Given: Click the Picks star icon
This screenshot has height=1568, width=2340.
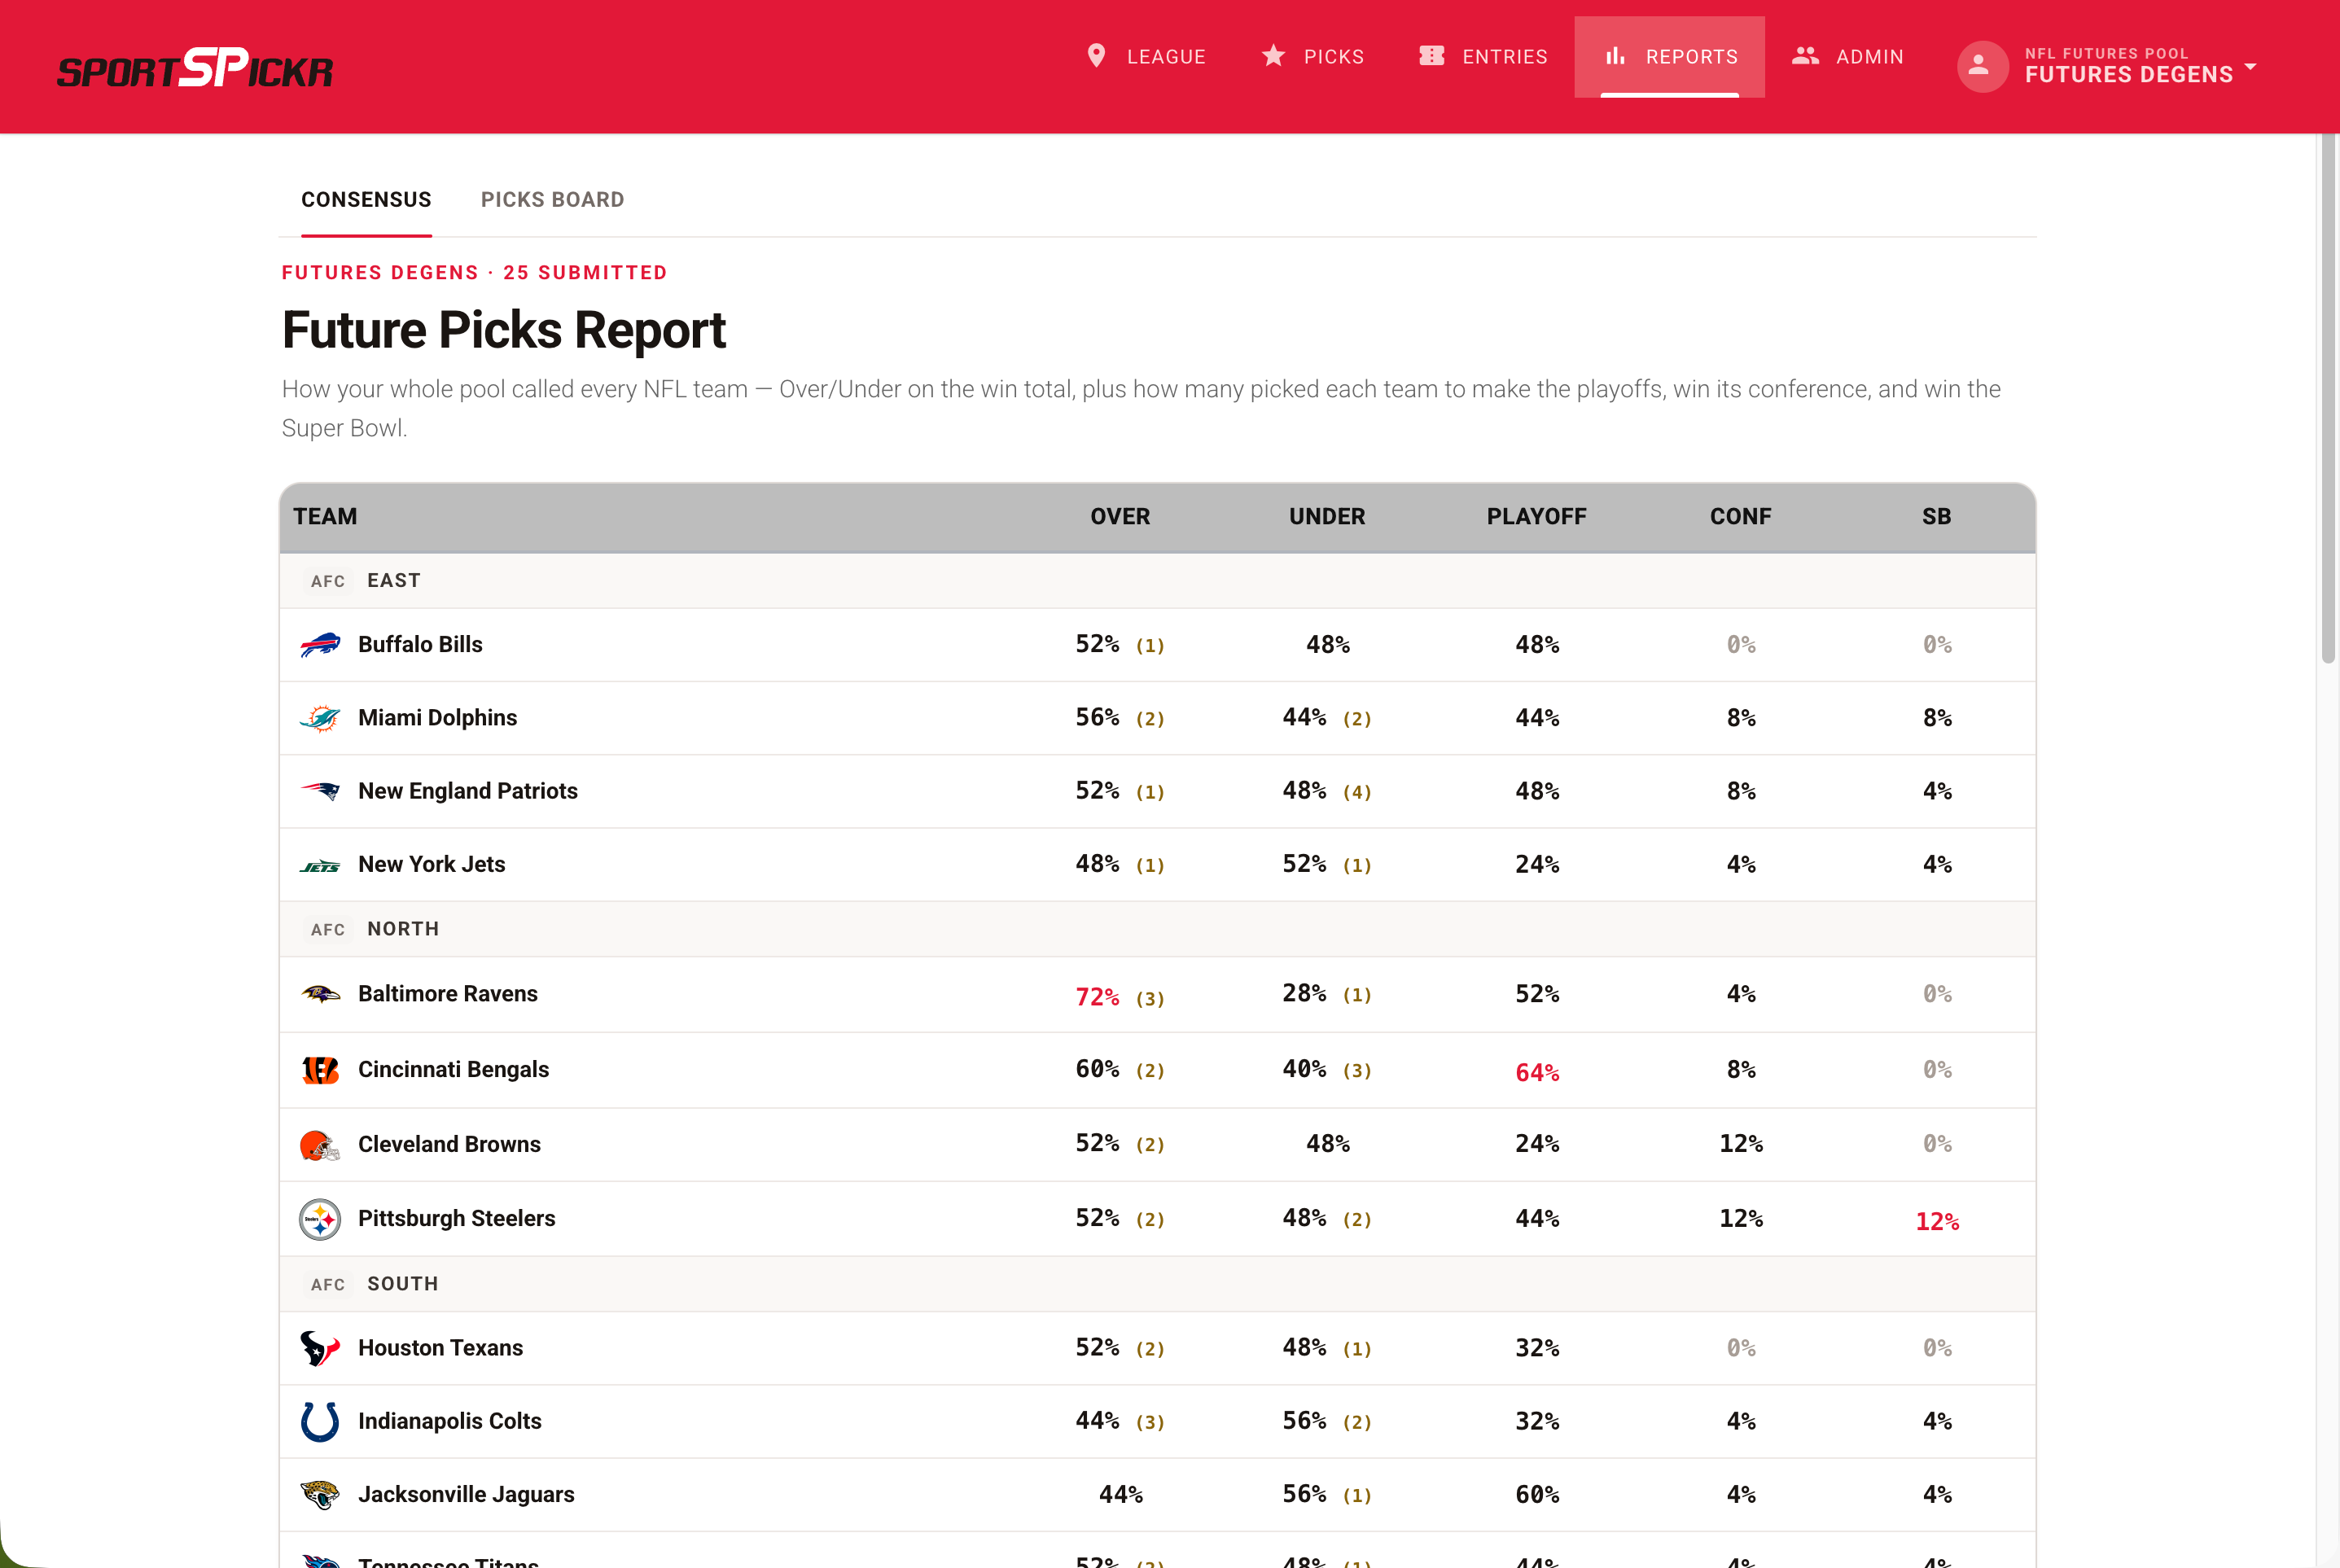Looking at the screenshot, I should tap(1273, 56).
